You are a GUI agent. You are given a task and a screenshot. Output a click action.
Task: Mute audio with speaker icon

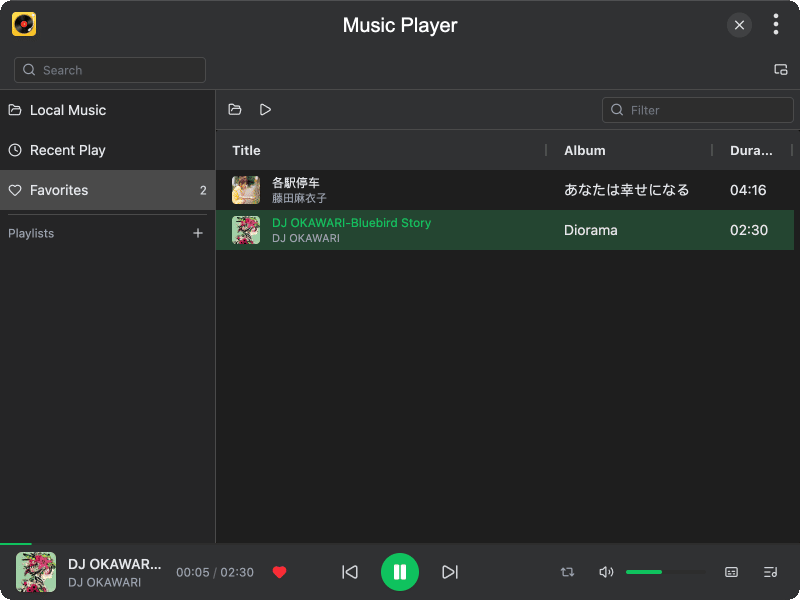[x=606, y=572]
